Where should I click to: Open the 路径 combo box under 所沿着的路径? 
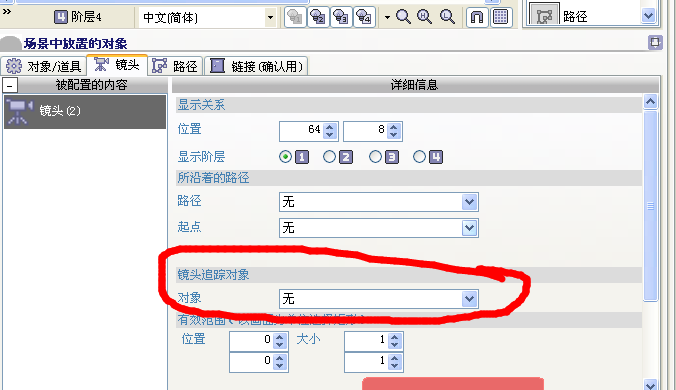(x=379, y=202)
